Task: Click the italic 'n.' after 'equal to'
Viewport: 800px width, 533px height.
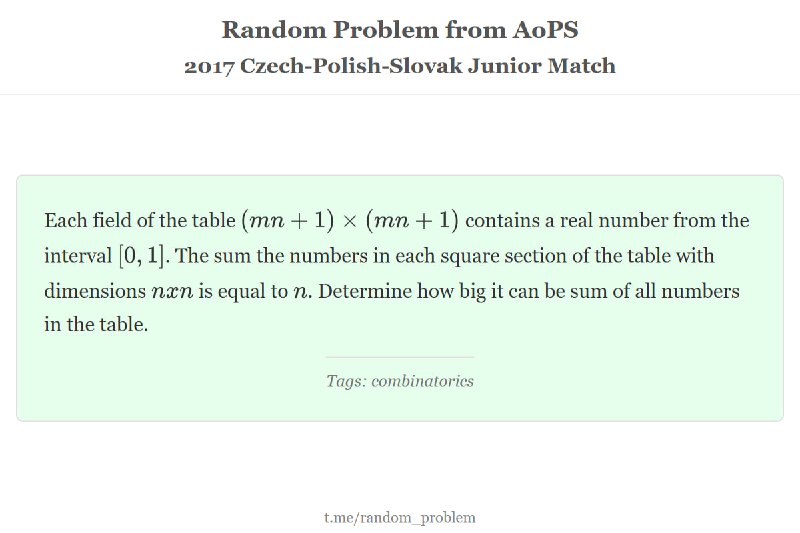Action: point(302,292)
